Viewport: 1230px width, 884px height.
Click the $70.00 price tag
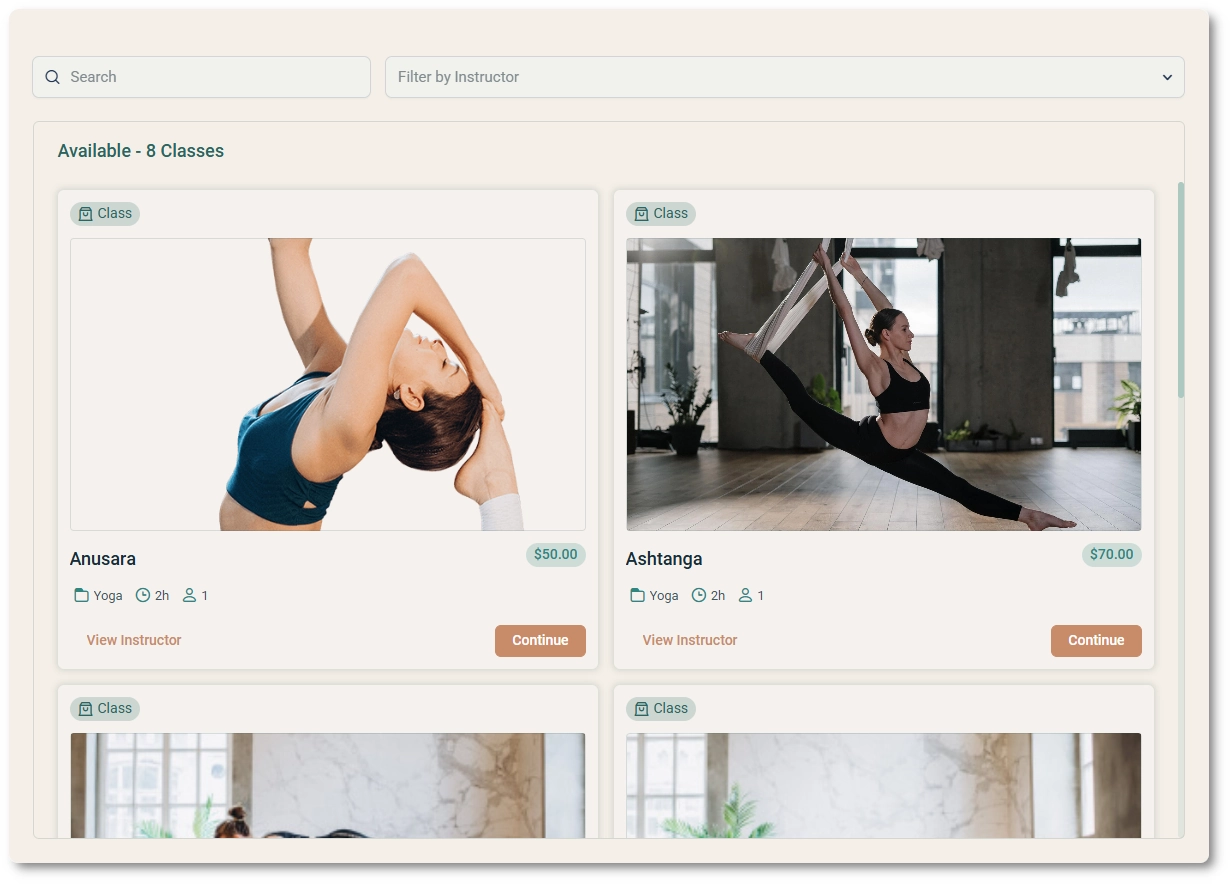tap(1112, 554)
